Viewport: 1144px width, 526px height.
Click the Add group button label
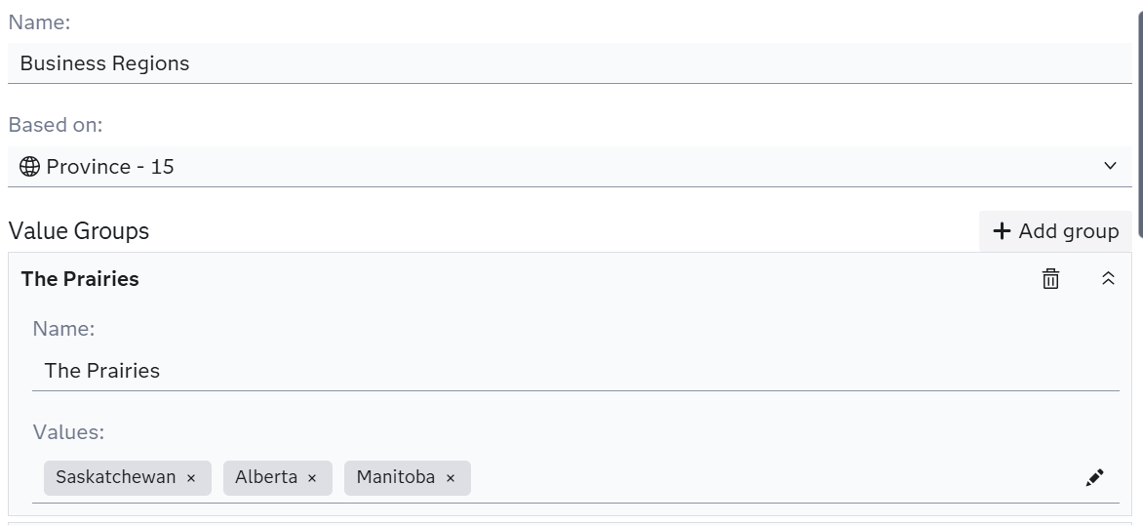coord(1068,231)
